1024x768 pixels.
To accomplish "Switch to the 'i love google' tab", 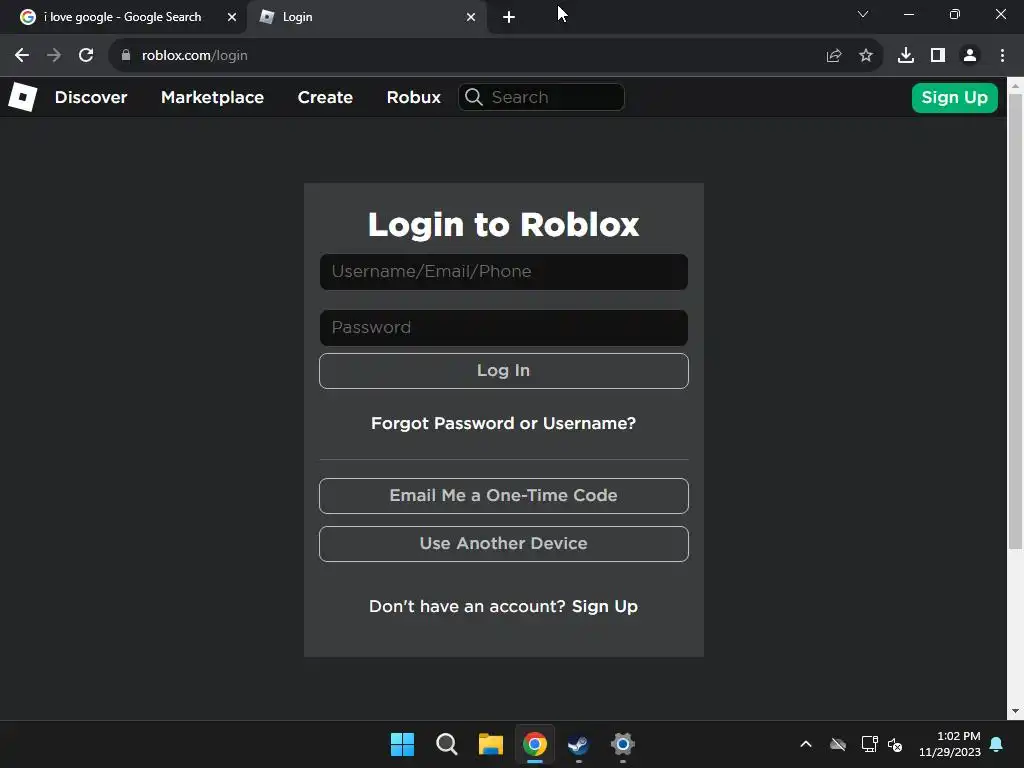I will (x=121, y=17).
